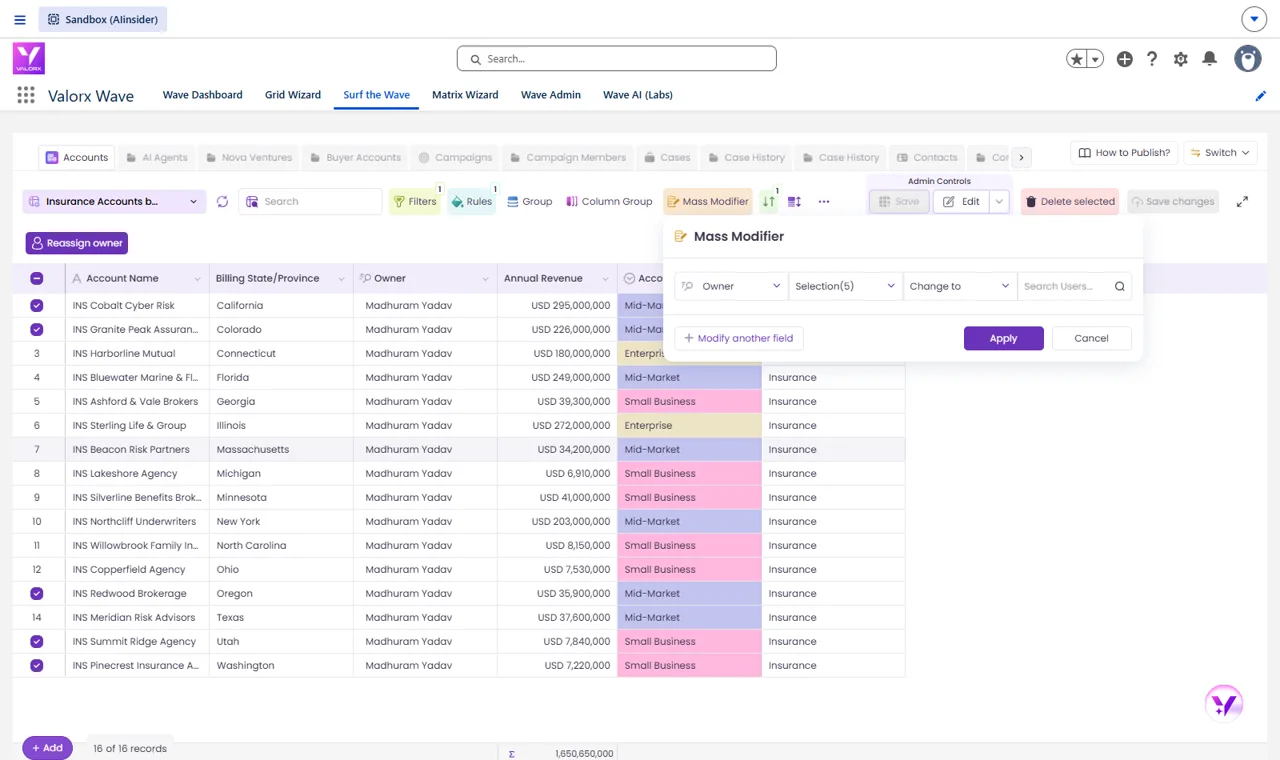Click the Valorx logo
1280x760 pixels.
pyautogui.click(x=29, y=58)
